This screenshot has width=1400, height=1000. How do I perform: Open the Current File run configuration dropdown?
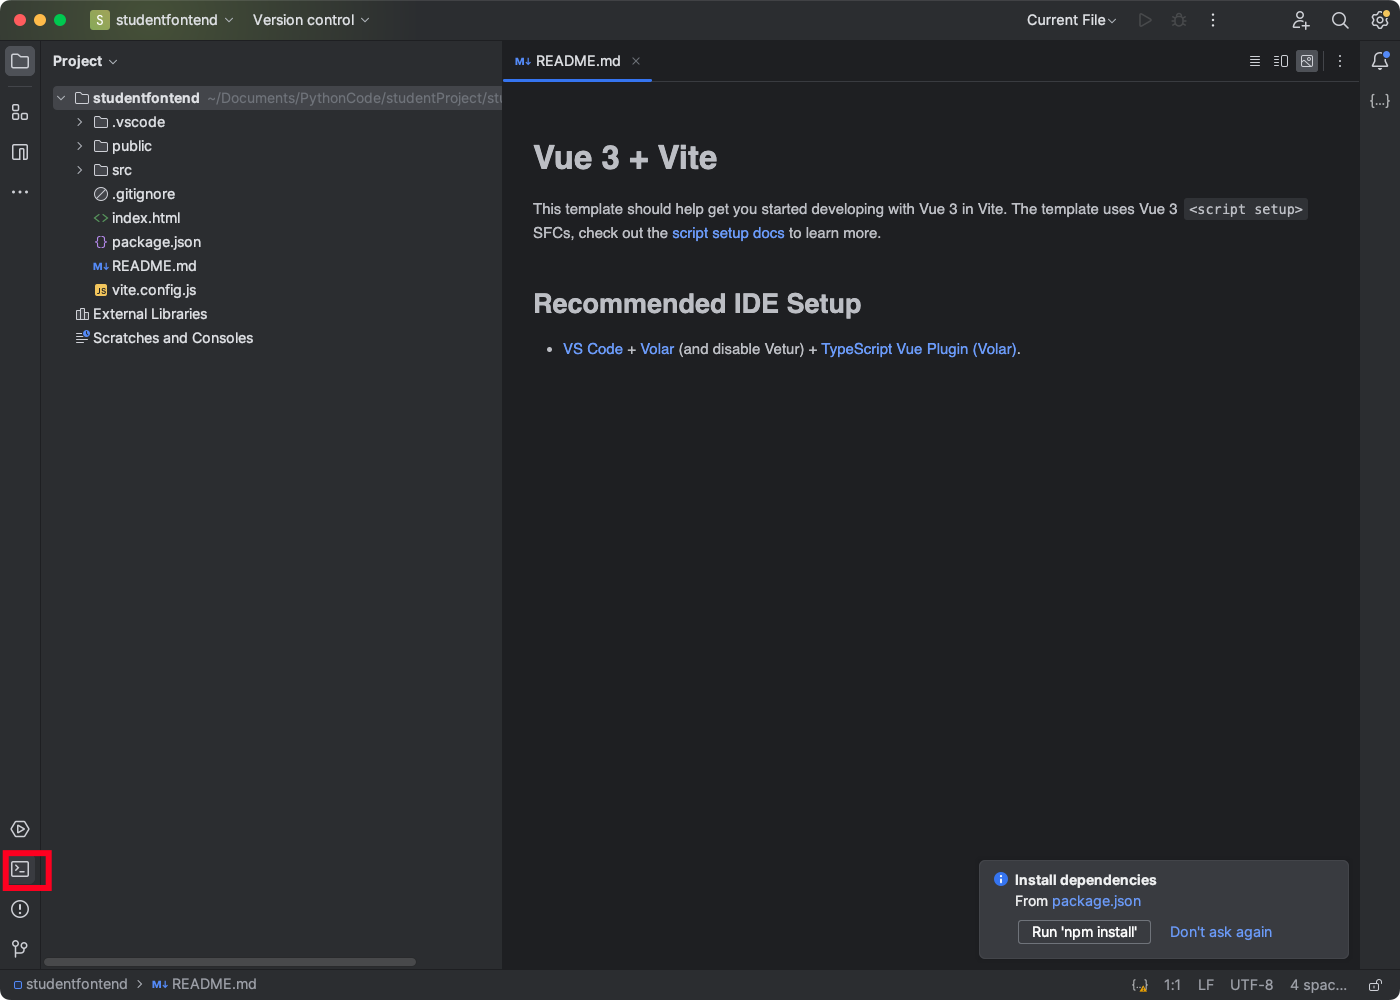tap(1071, 20)
